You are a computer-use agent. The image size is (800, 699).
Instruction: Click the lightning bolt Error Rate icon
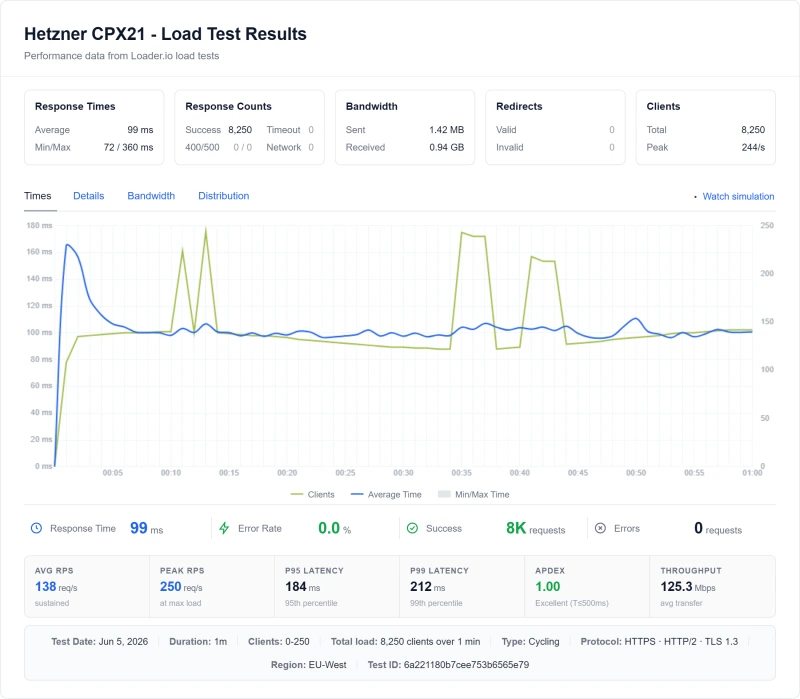pyautogui.click(x=224, y=528)
